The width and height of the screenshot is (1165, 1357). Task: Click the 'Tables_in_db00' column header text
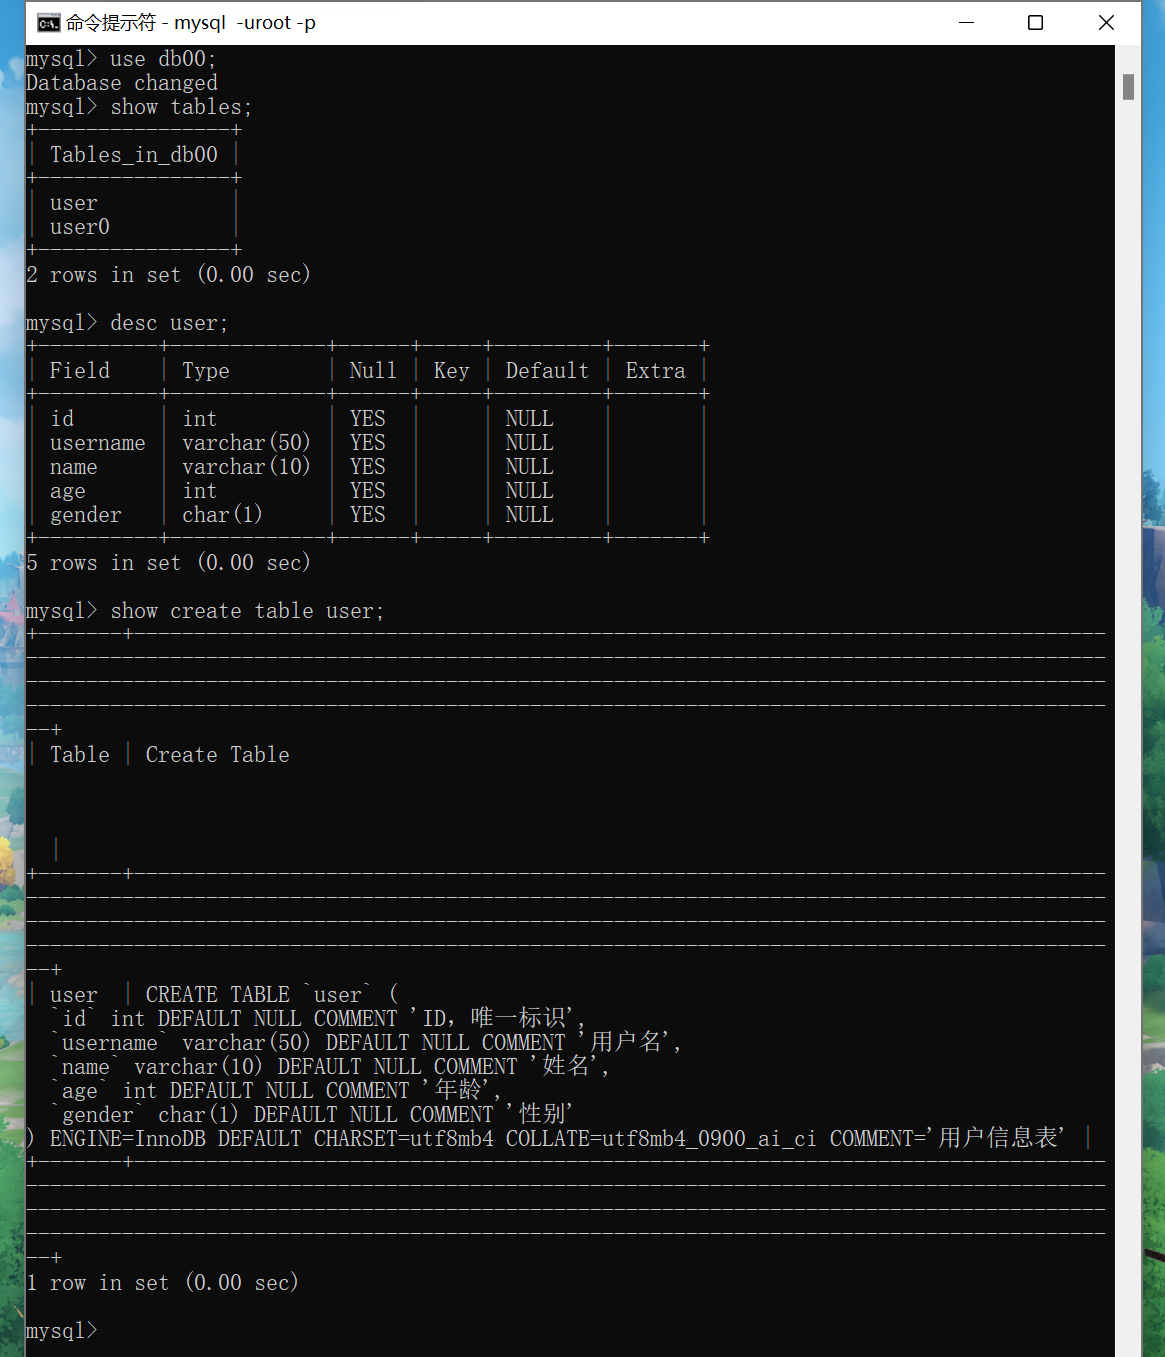[133, 154]
